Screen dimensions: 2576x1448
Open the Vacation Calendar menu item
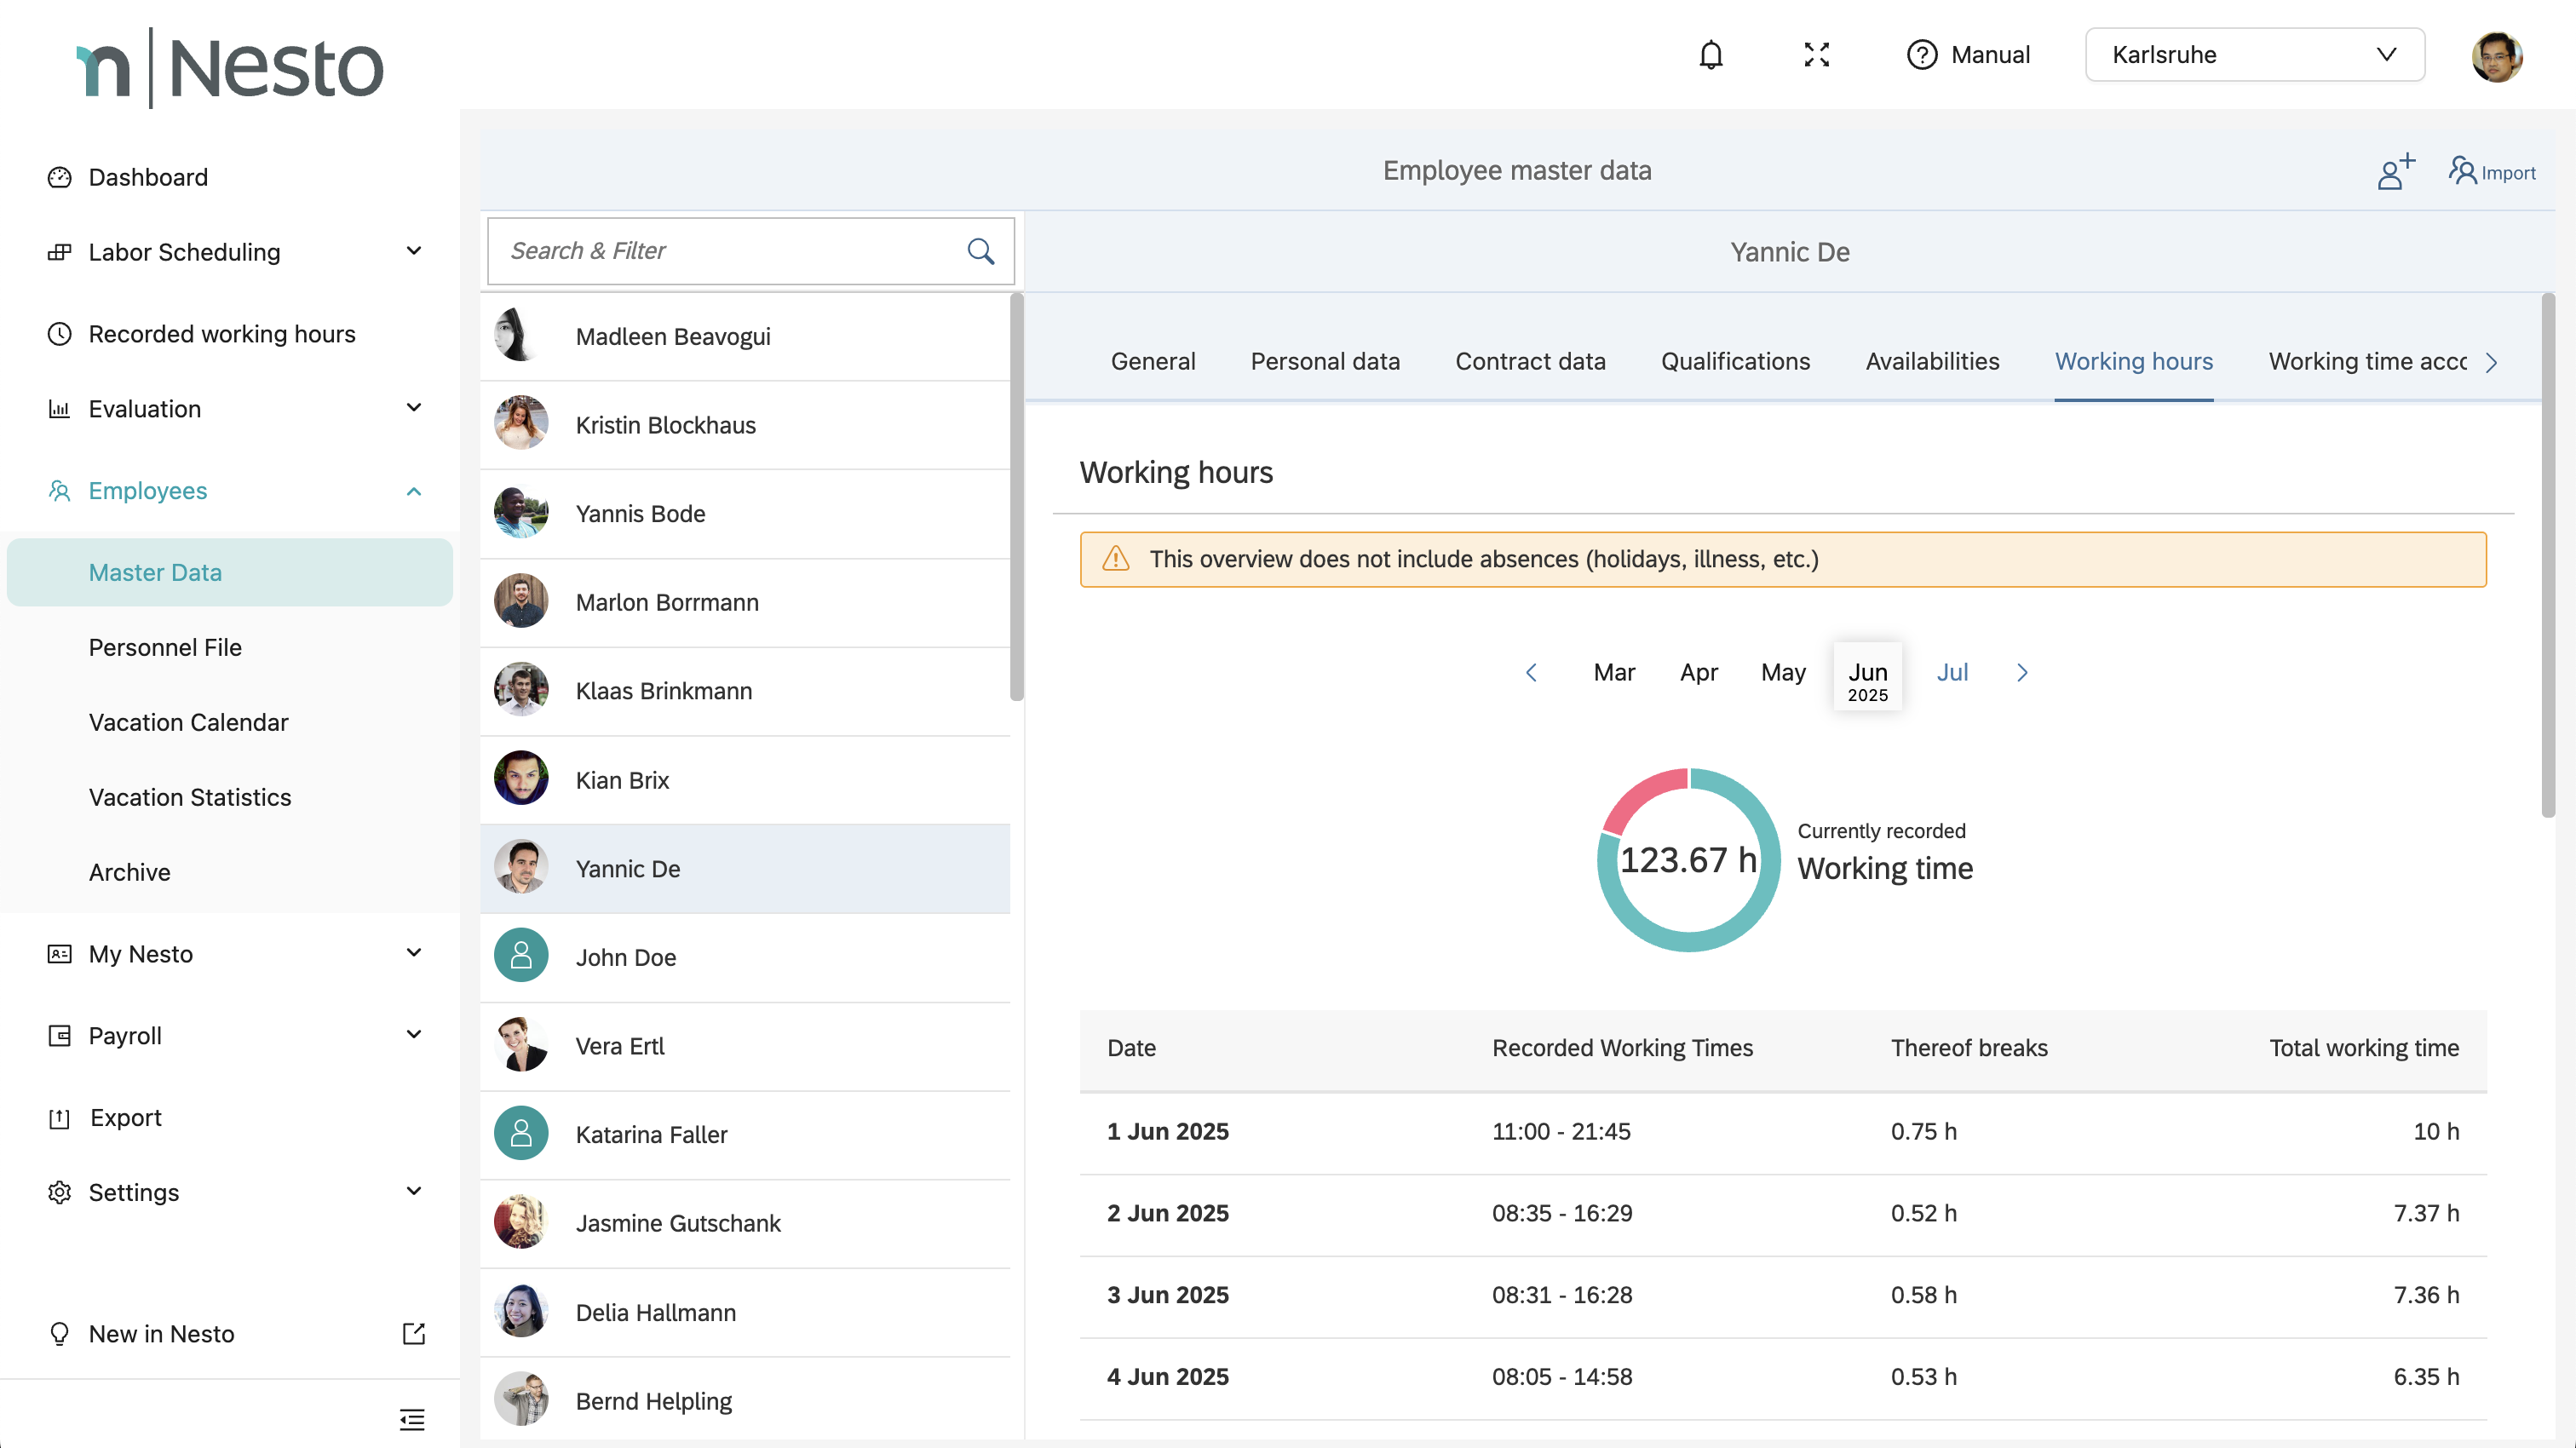pos(188,722)
